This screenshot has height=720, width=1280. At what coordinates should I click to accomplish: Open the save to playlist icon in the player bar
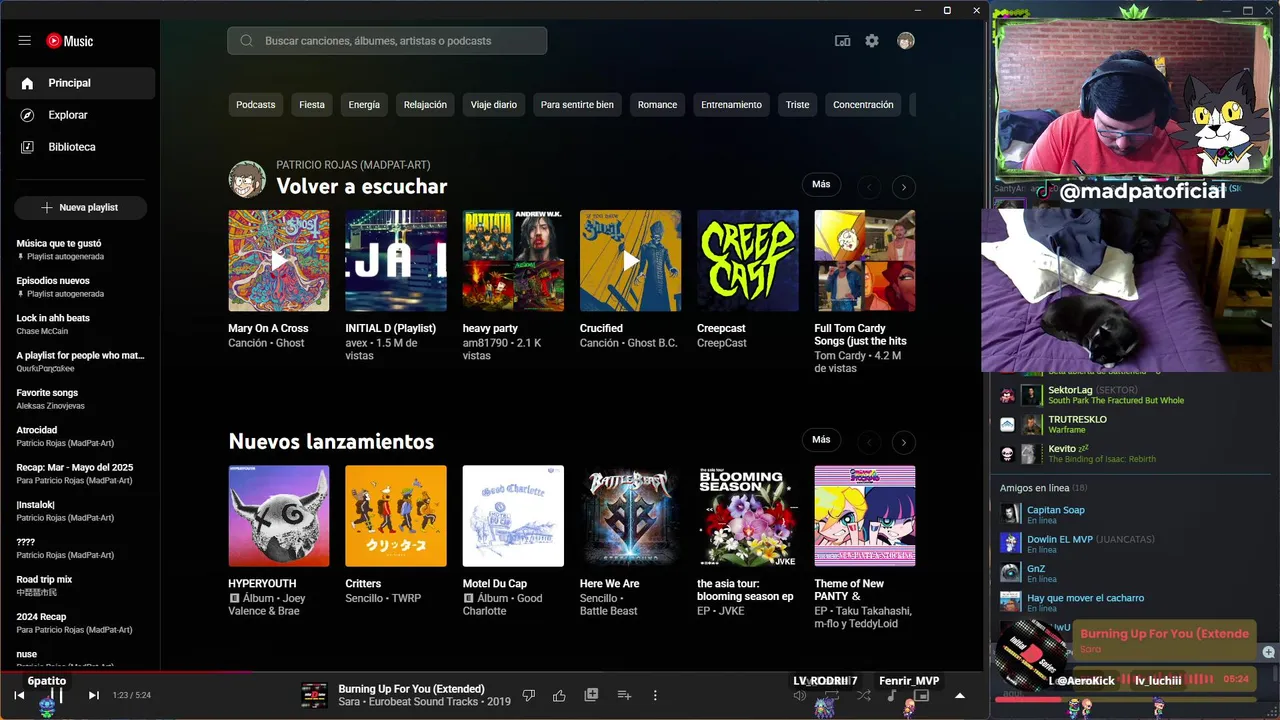pos(592,695)
